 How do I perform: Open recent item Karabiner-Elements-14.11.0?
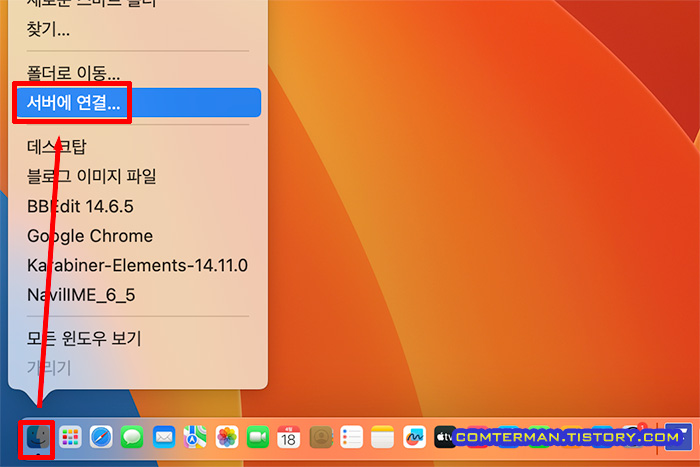tap(138, 265)
